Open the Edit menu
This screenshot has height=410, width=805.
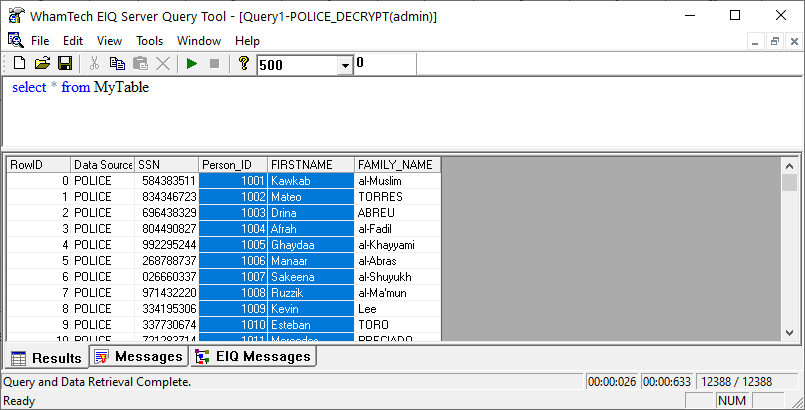point(73,41)
